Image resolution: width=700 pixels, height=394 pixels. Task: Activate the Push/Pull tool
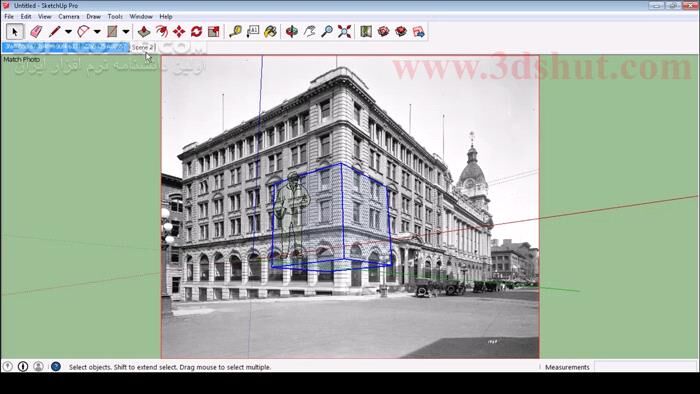pos(144,32)
